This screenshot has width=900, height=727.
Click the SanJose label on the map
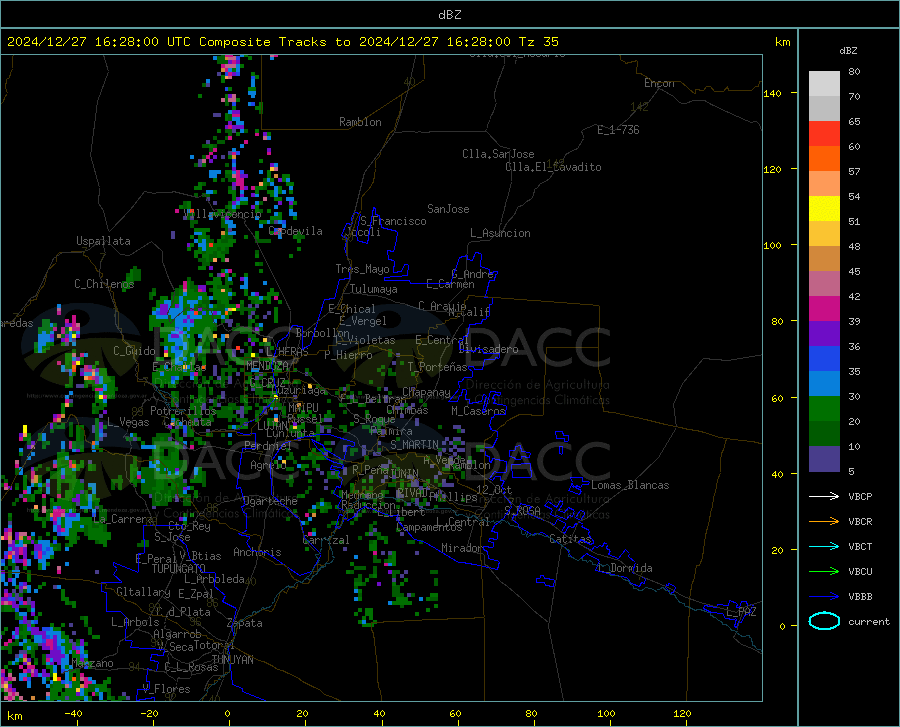coord(448,209)
